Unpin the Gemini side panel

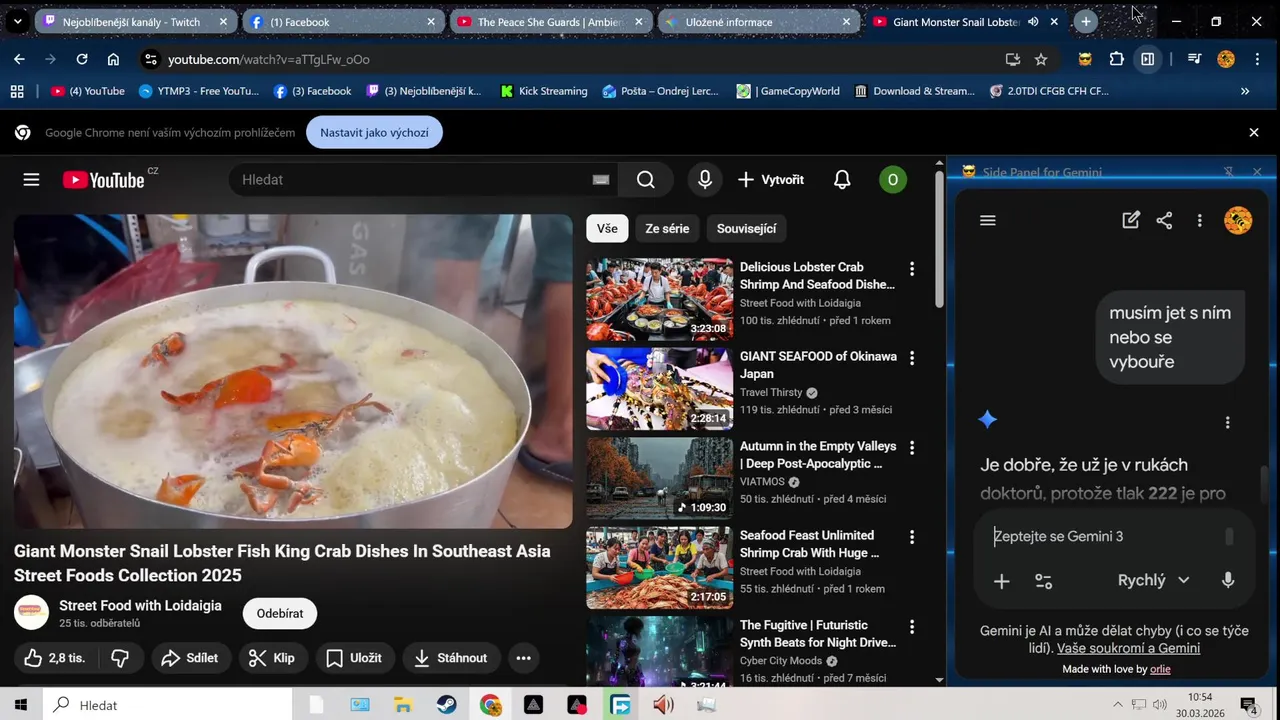pyautogui.click(x=1230, y=172)
